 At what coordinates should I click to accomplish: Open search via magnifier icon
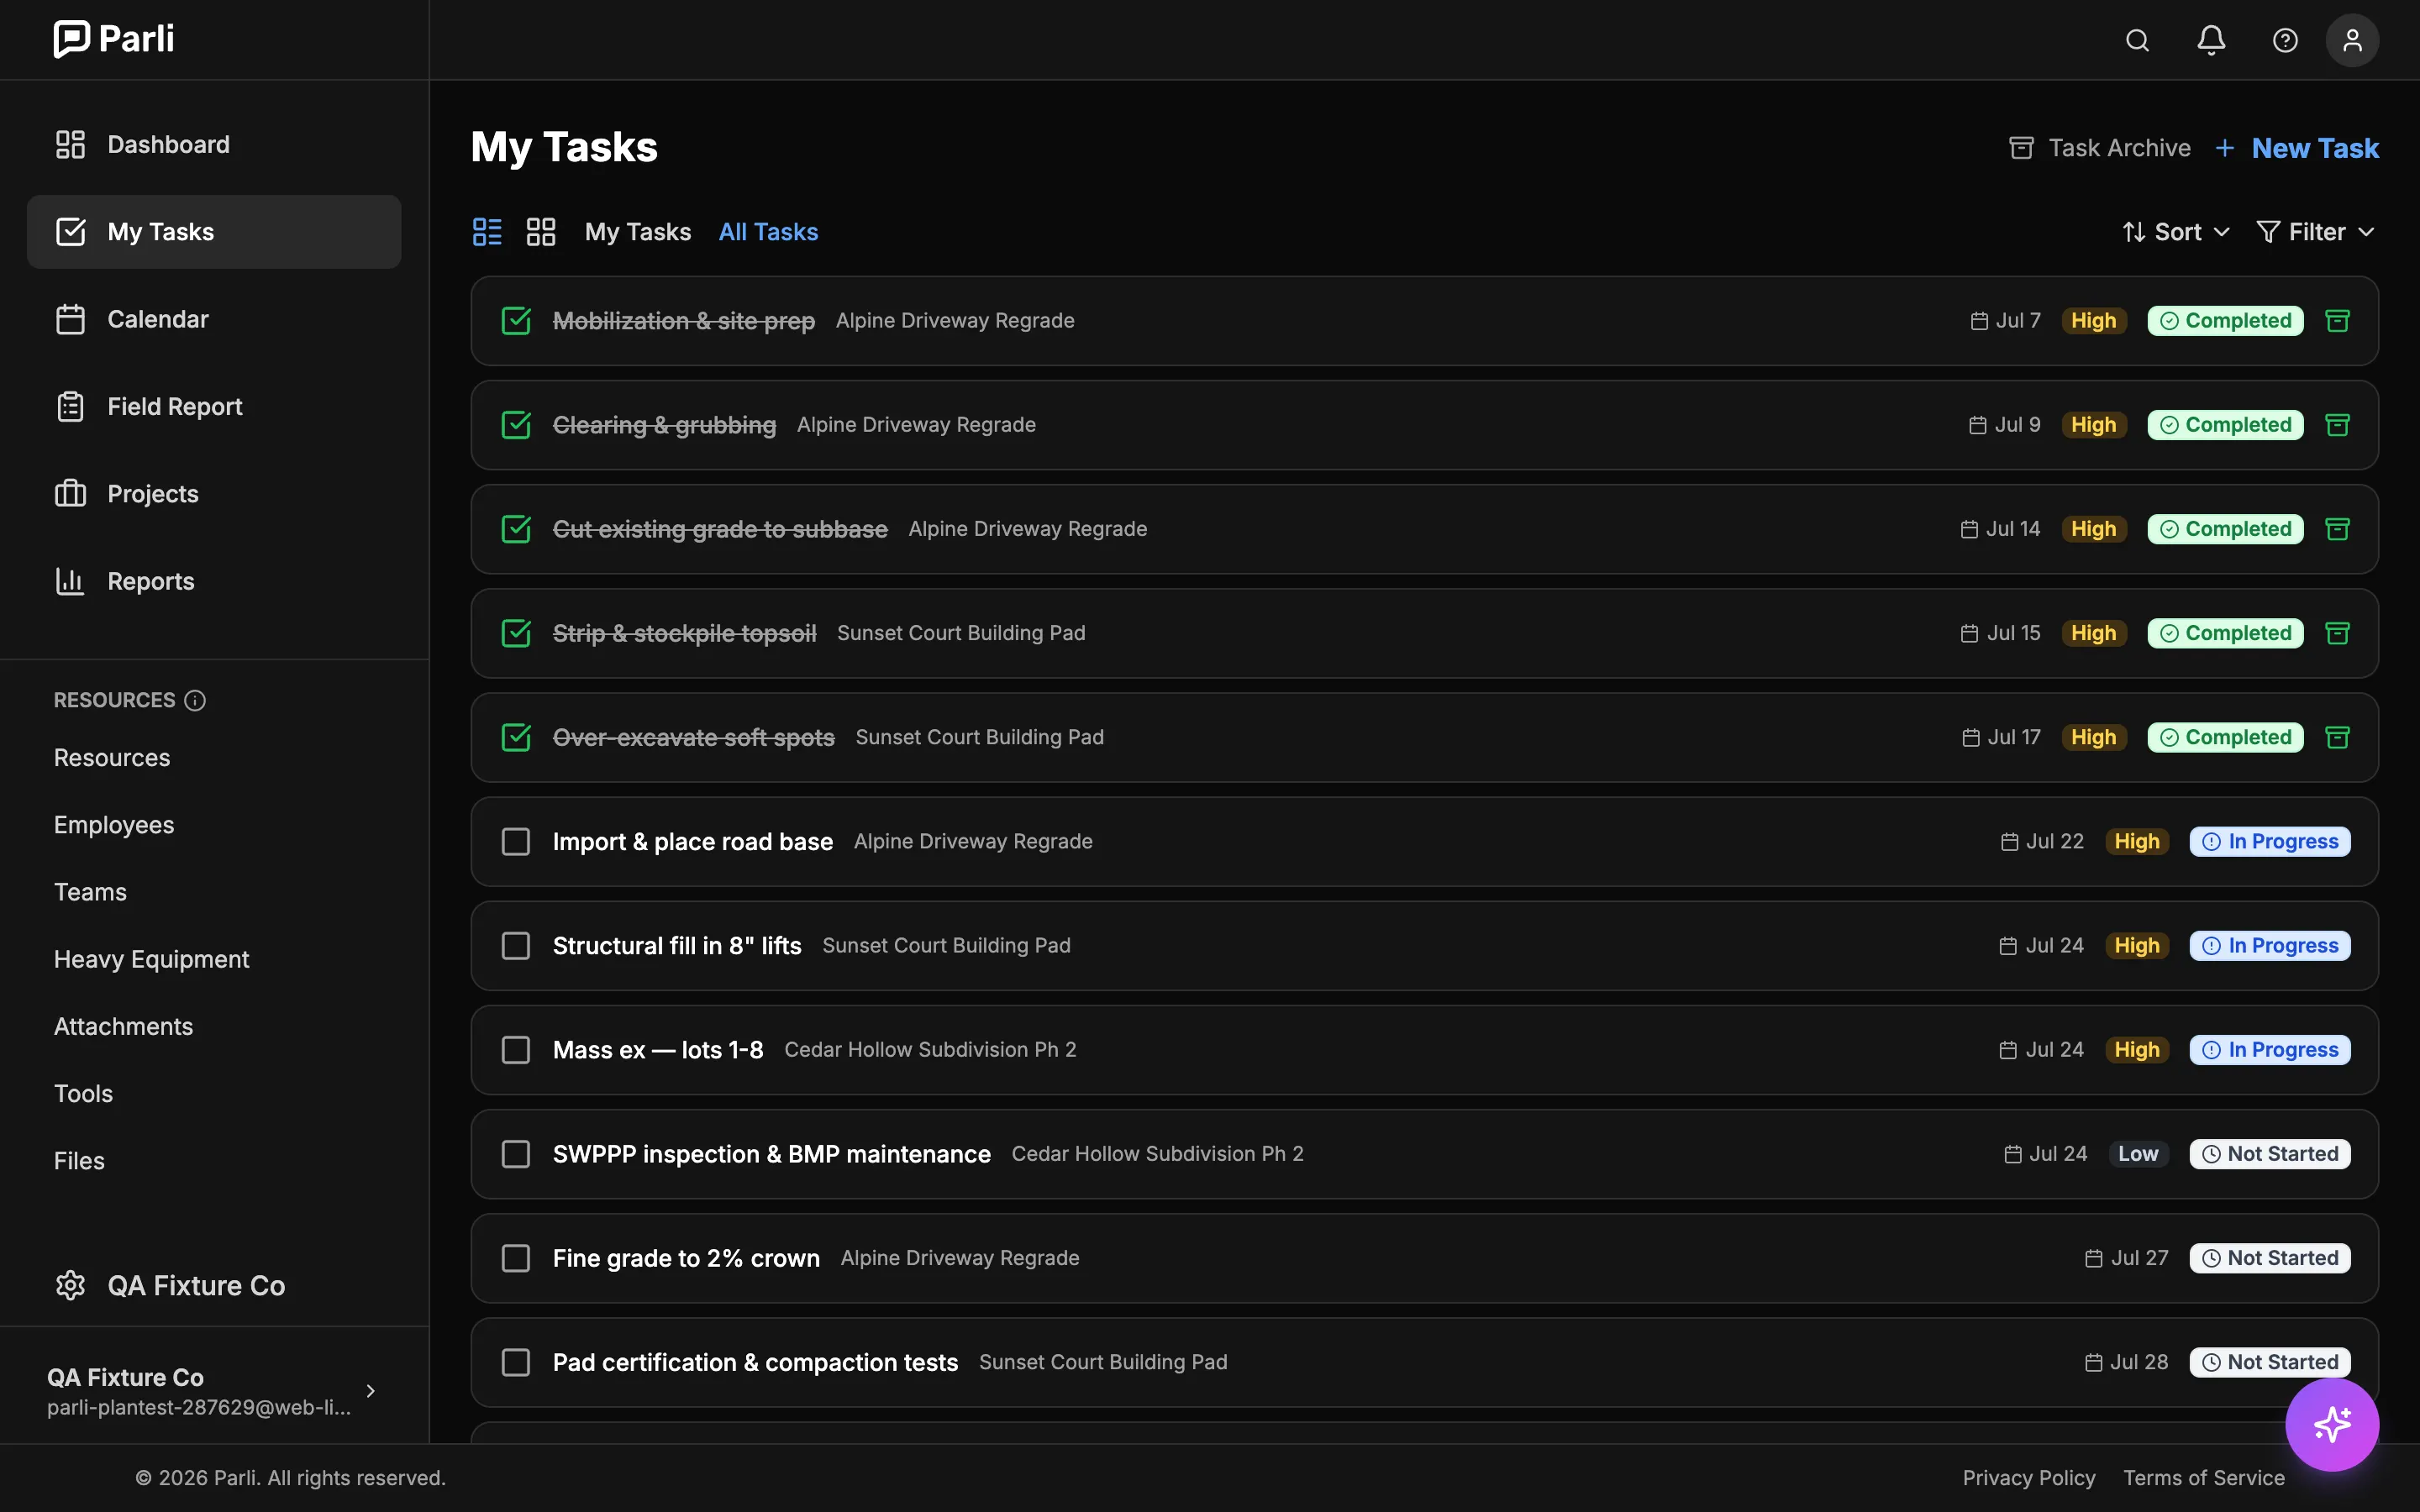pyautogui.click(x=2137, y=40)
